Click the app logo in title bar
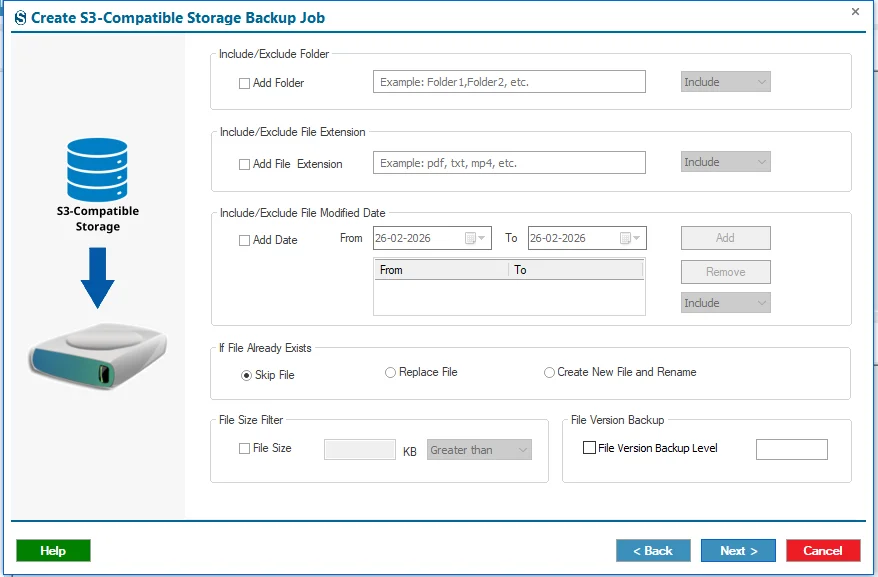878x577 pixels. 20,18
